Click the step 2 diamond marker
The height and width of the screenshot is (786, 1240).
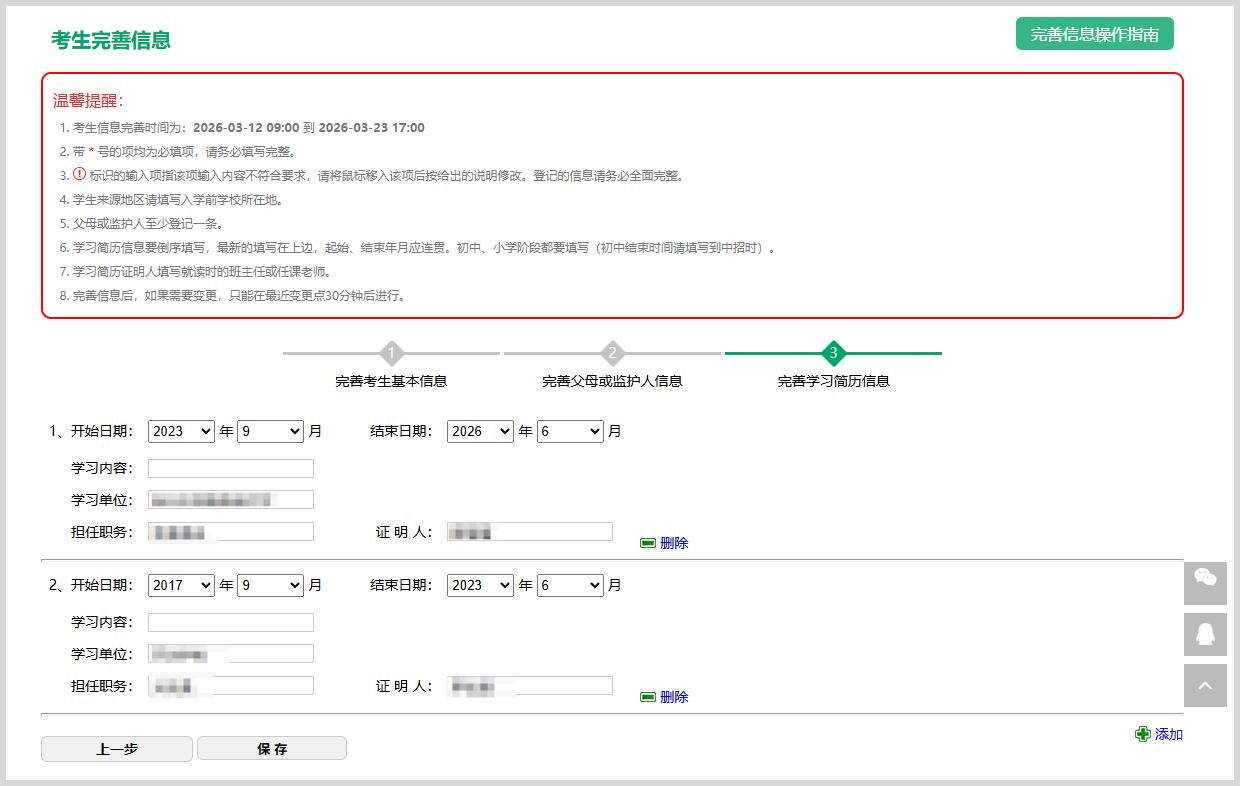[612, 353]
